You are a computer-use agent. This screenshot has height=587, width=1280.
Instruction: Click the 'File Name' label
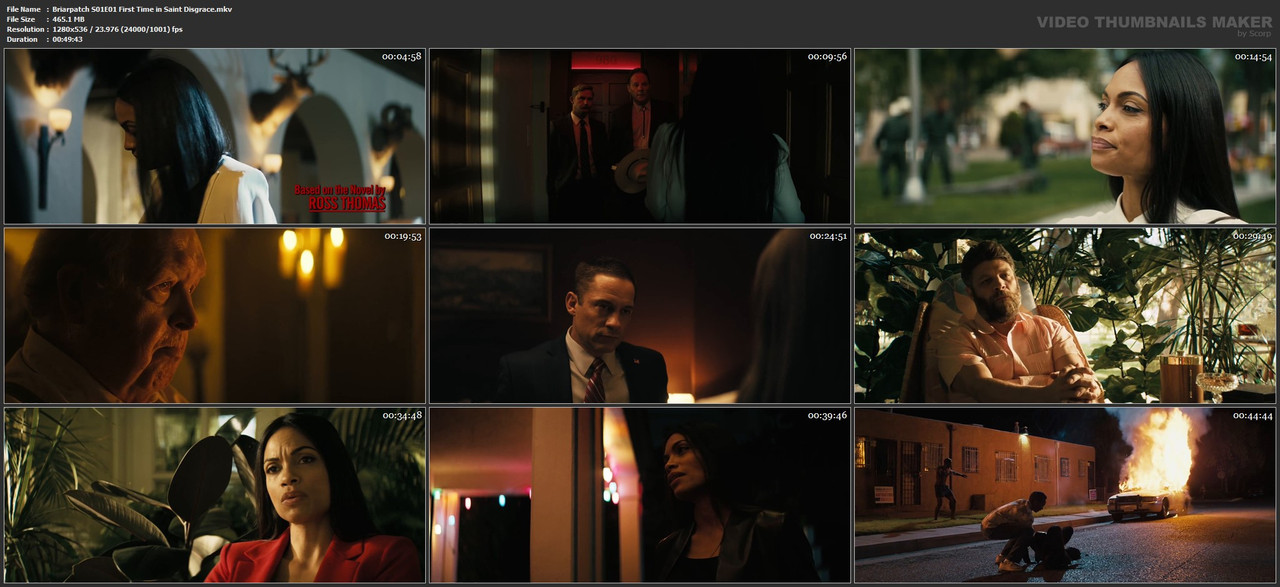(x=24, y=9)
